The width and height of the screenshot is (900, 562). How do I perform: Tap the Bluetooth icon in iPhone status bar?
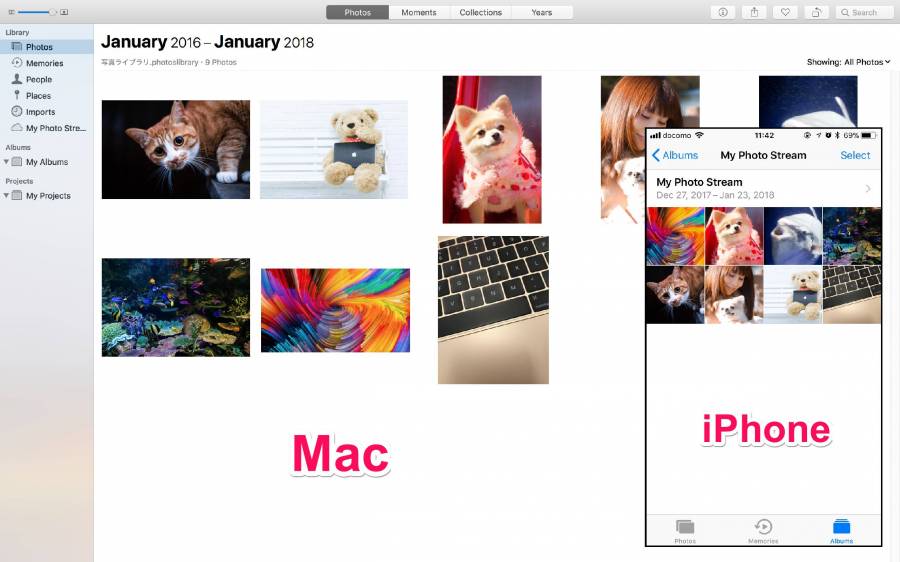click(837, 135)
